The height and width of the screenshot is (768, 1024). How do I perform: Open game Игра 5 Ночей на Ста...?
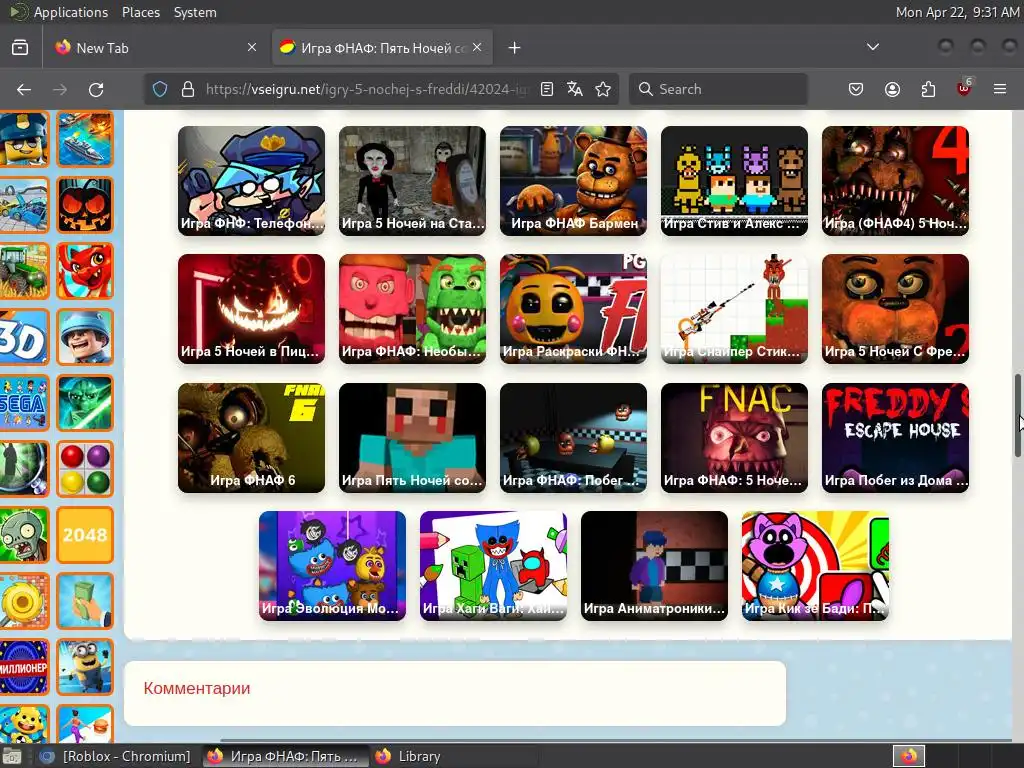click(412, 181)
